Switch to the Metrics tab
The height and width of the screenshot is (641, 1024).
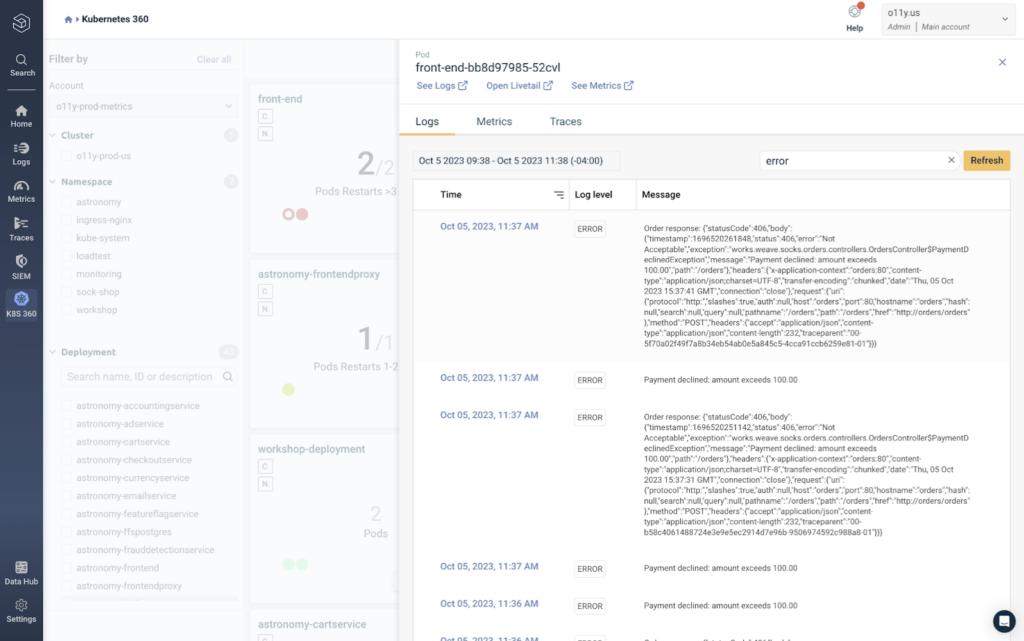[494, 121]
